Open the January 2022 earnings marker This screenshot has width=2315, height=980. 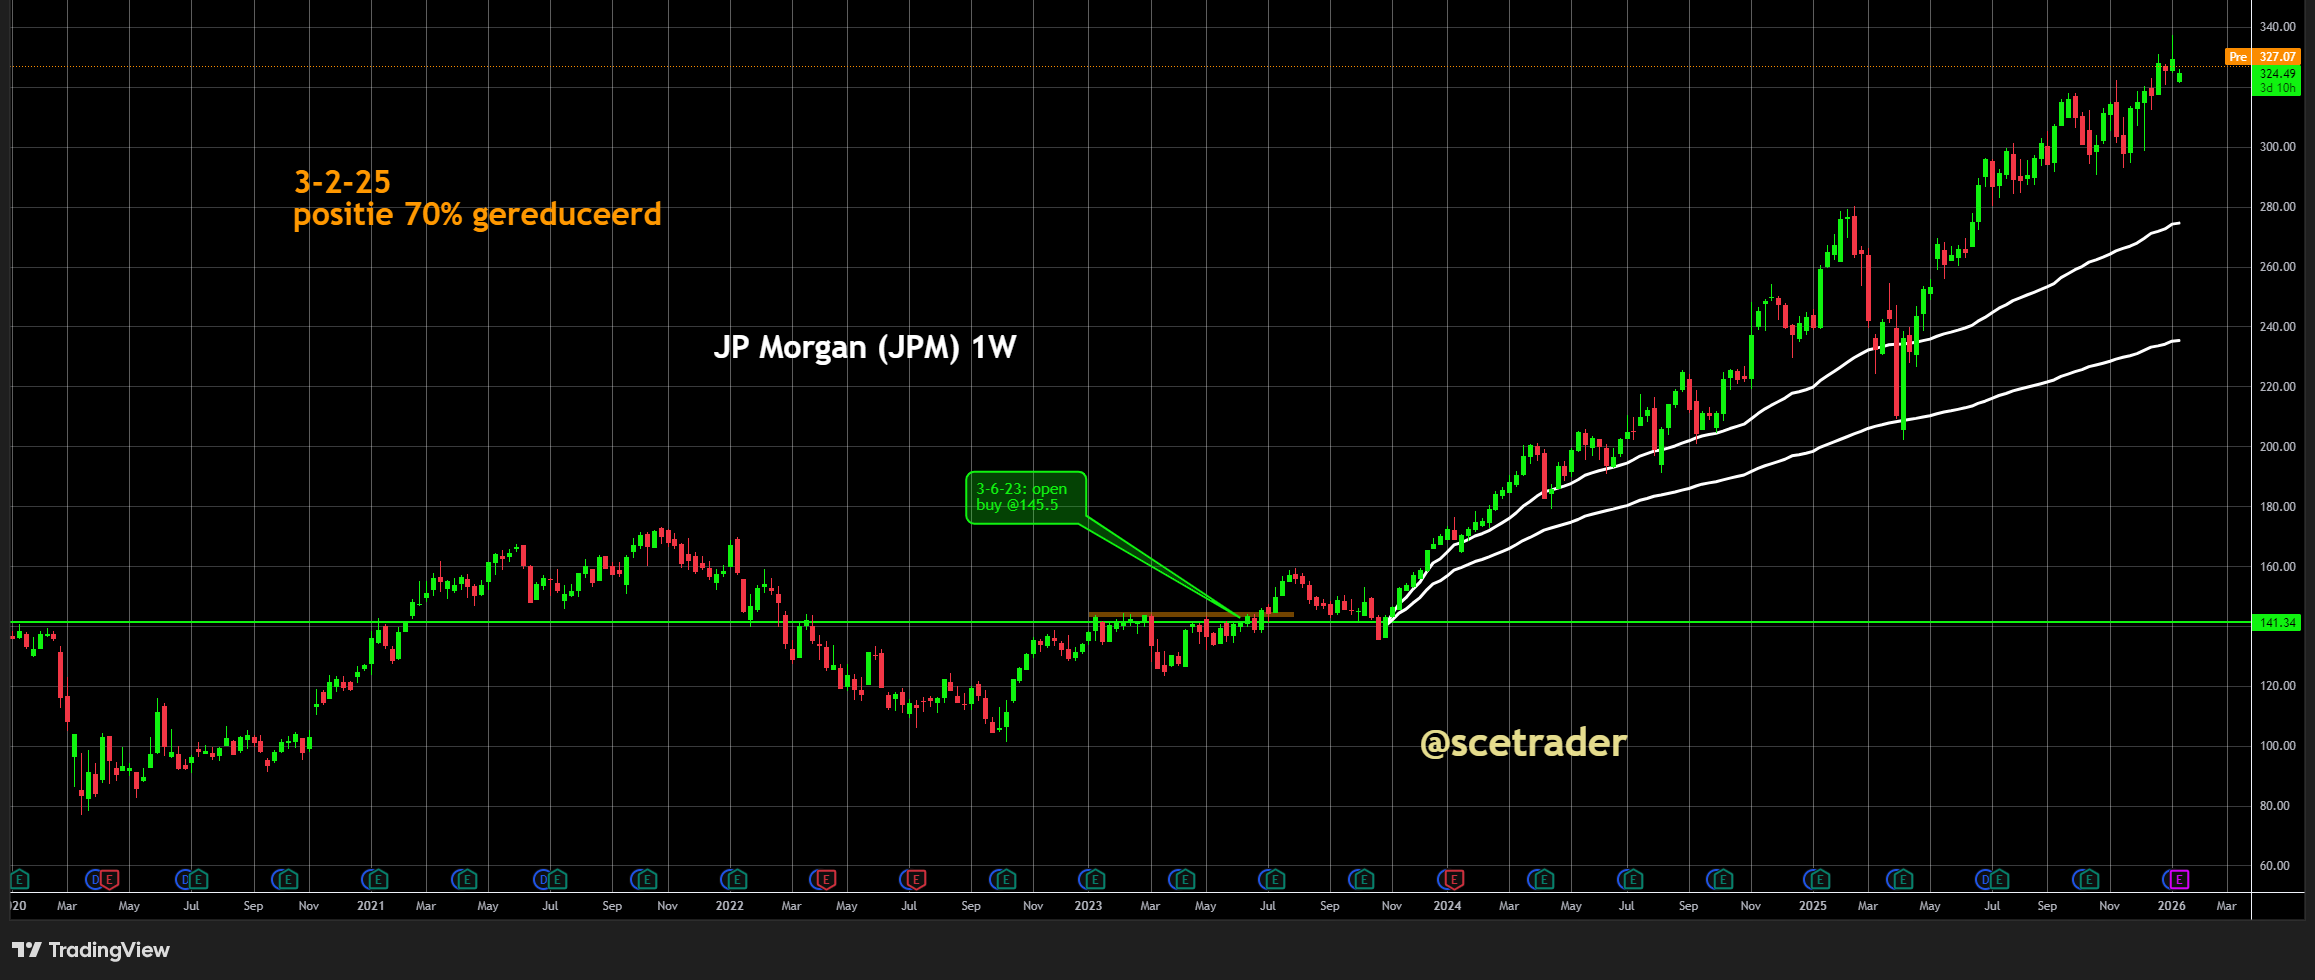(x=737, y=880)
